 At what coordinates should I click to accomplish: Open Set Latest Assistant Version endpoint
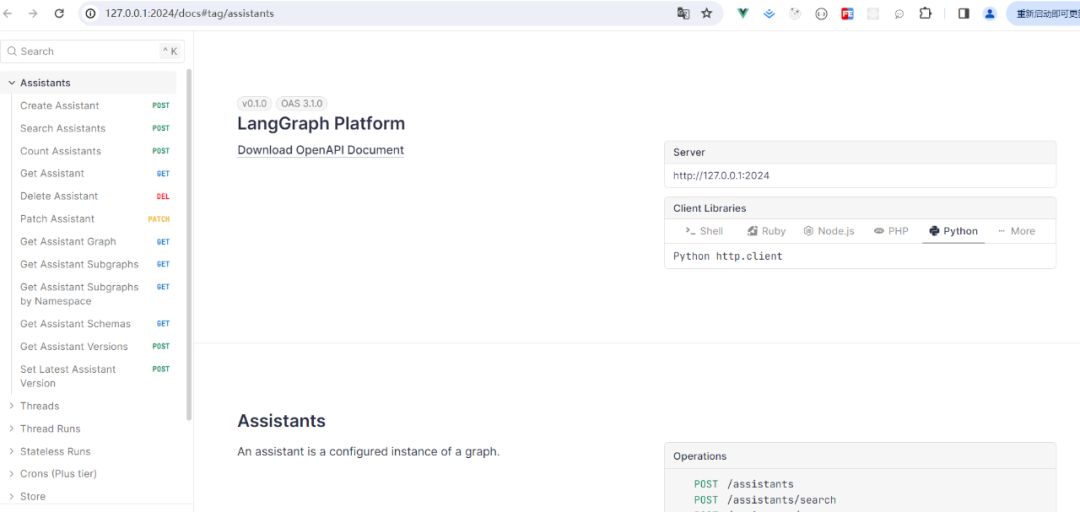coord(94,376)
